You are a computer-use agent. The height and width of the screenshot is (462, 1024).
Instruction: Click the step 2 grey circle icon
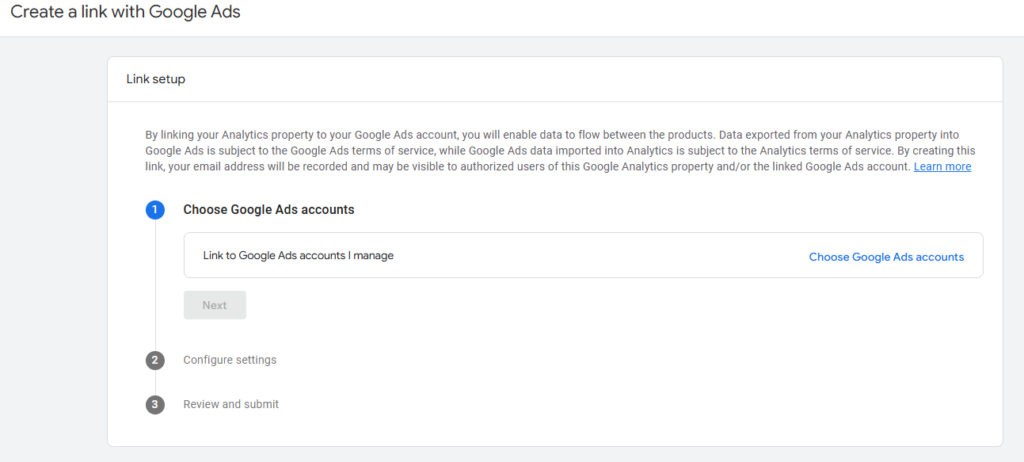155,360
